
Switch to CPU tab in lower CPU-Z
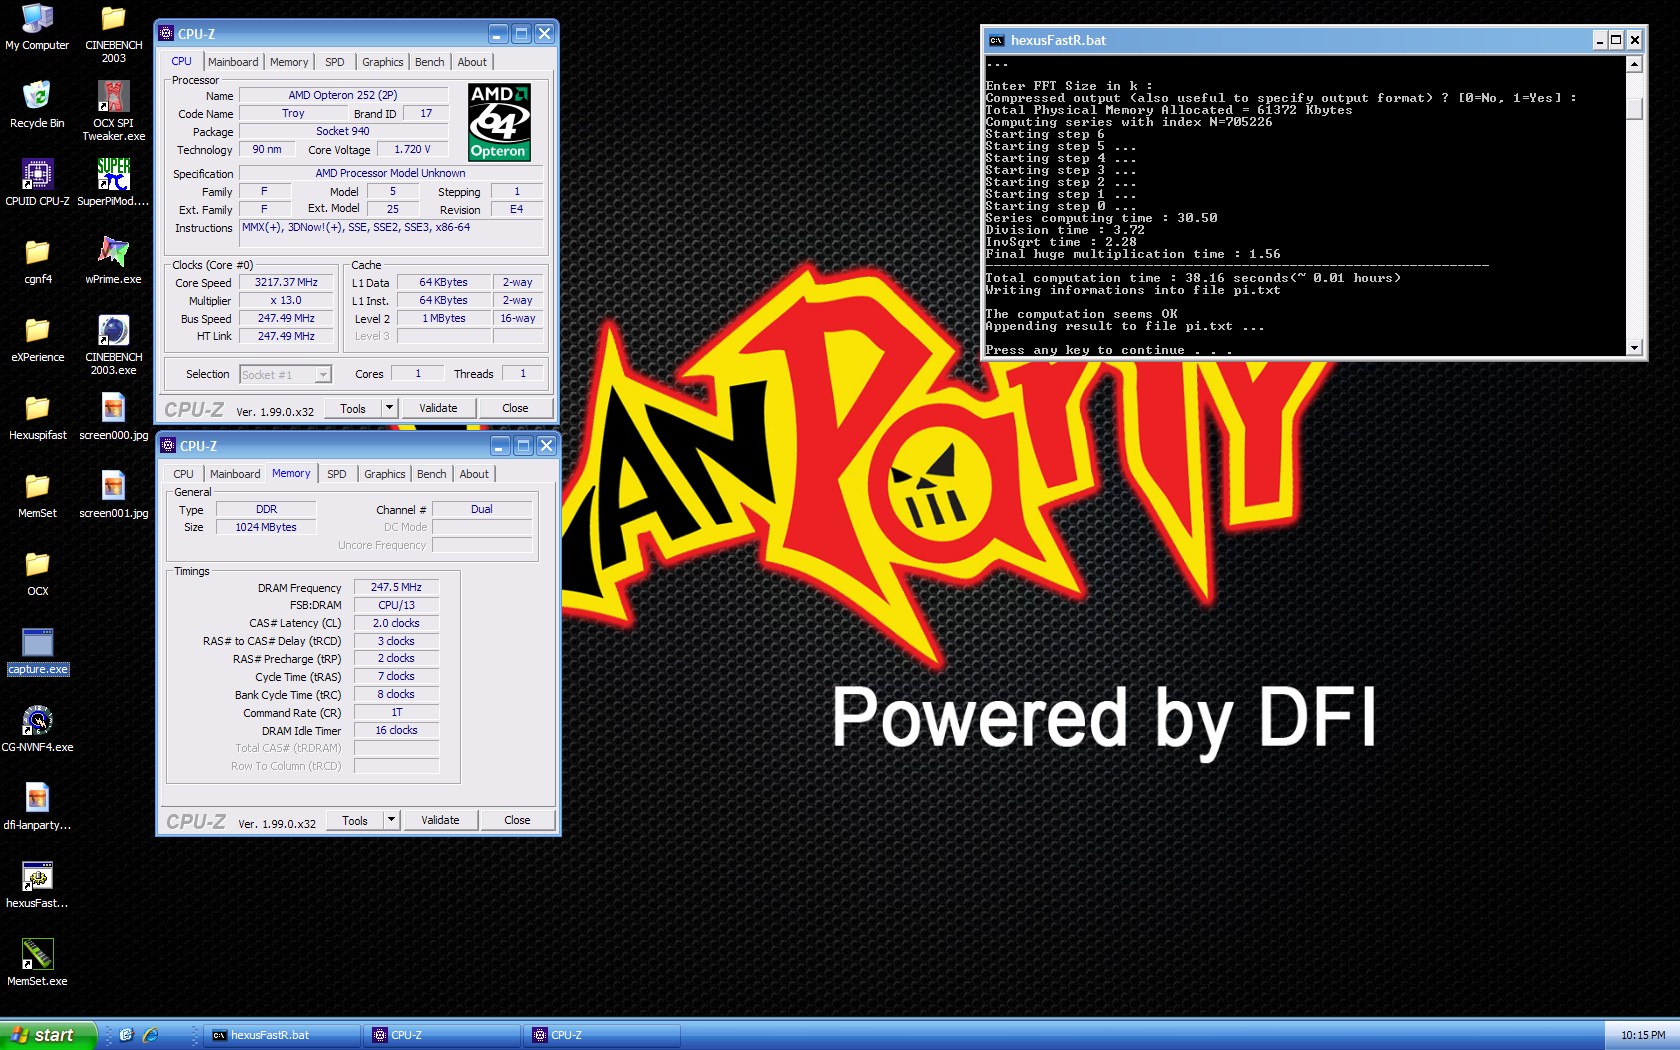(x=184, y=474)
